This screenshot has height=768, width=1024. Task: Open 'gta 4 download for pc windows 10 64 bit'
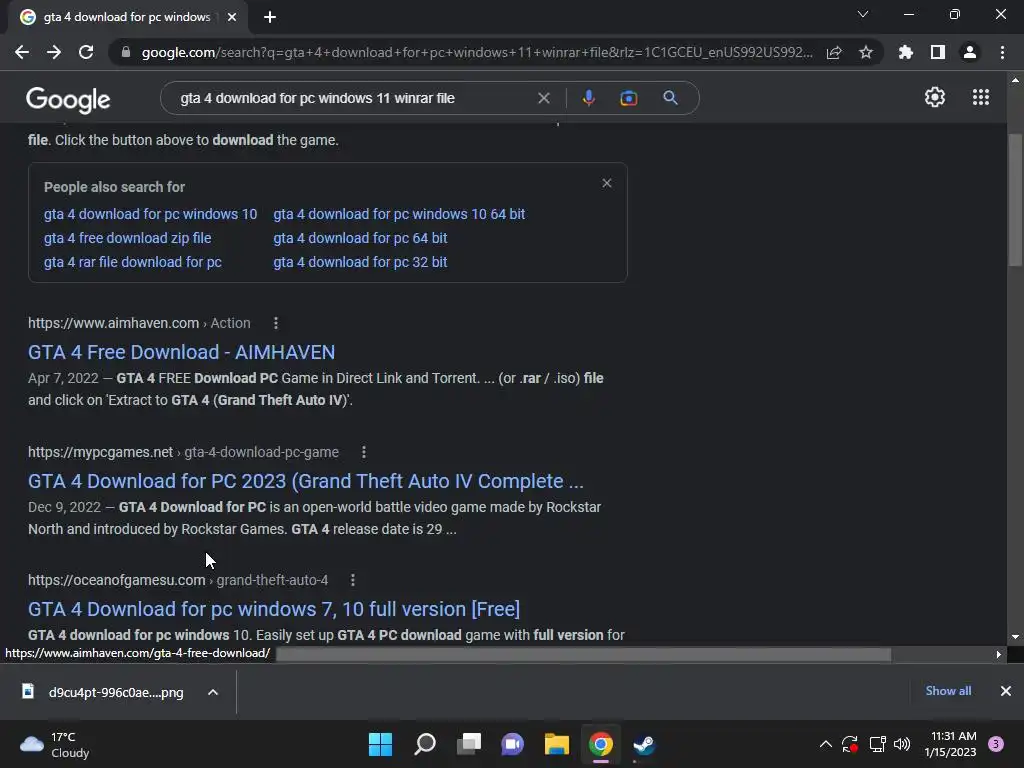[x=399, y=214]
